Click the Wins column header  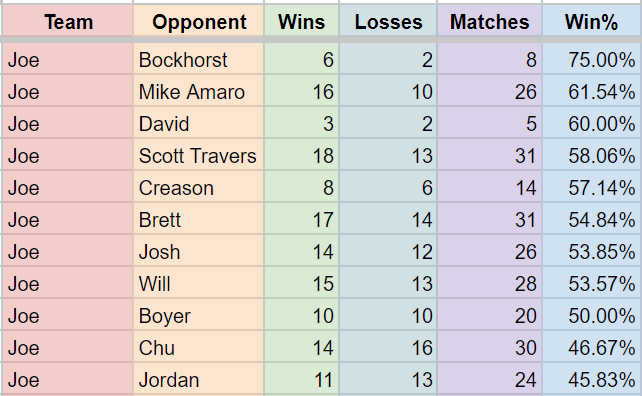(x=301, y=21)
